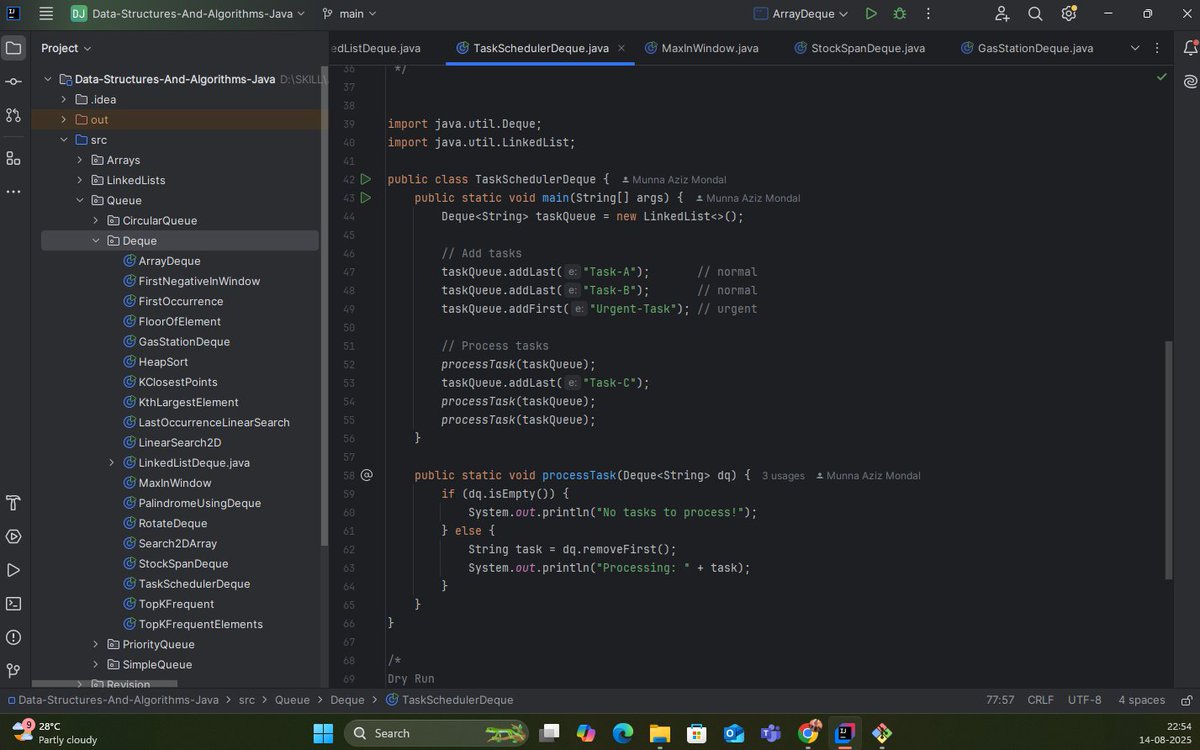
Task: Click the gutter annotation icon beside processTask
Action: tap(366, 475)
